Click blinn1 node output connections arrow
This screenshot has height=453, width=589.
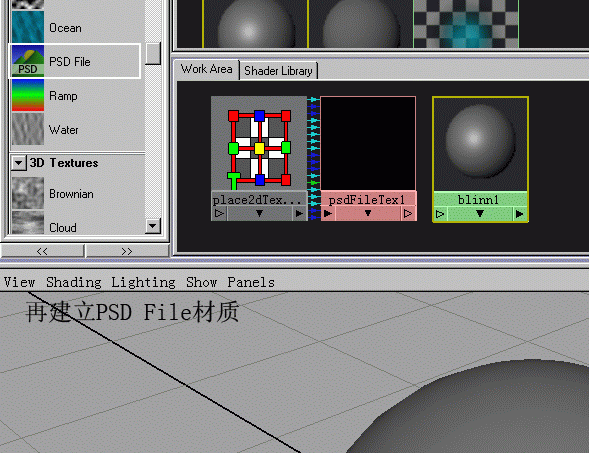point(520,214)
